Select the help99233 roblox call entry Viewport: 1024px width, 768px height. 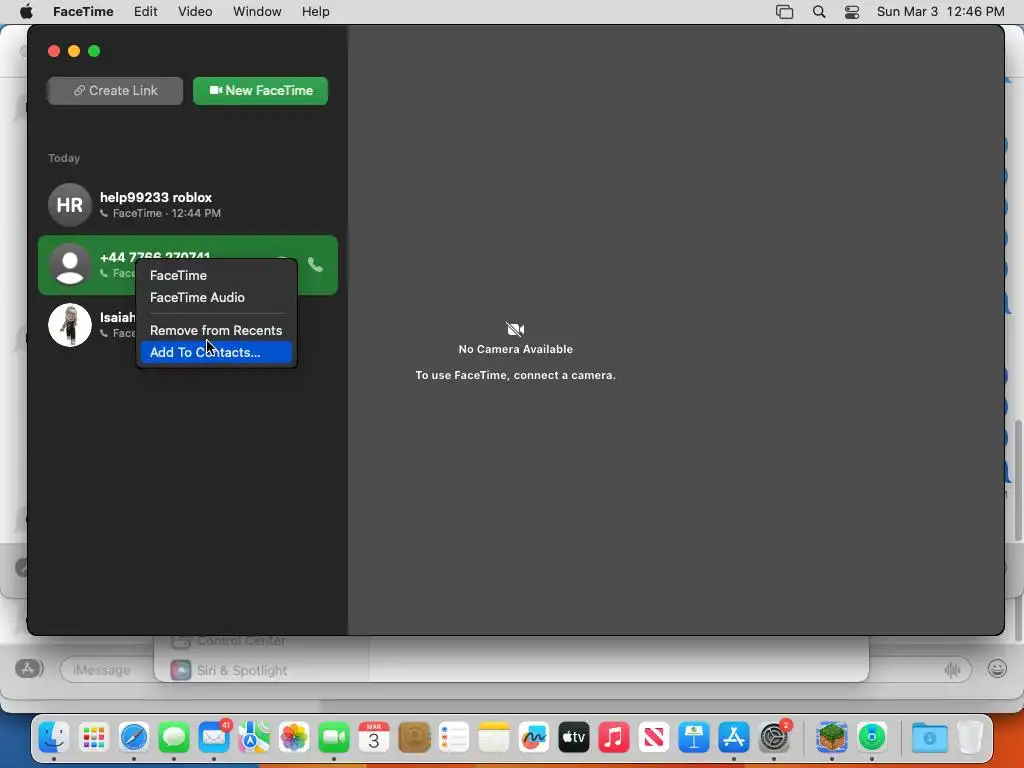tap(188, 205)
